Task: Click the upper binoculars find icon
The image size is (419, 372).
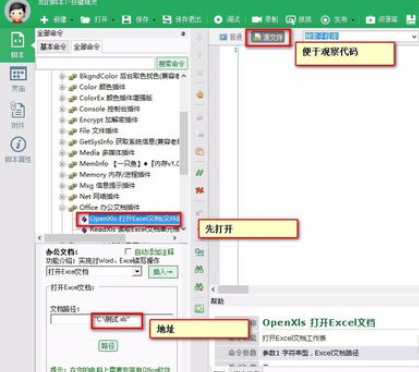Action: 199,269
